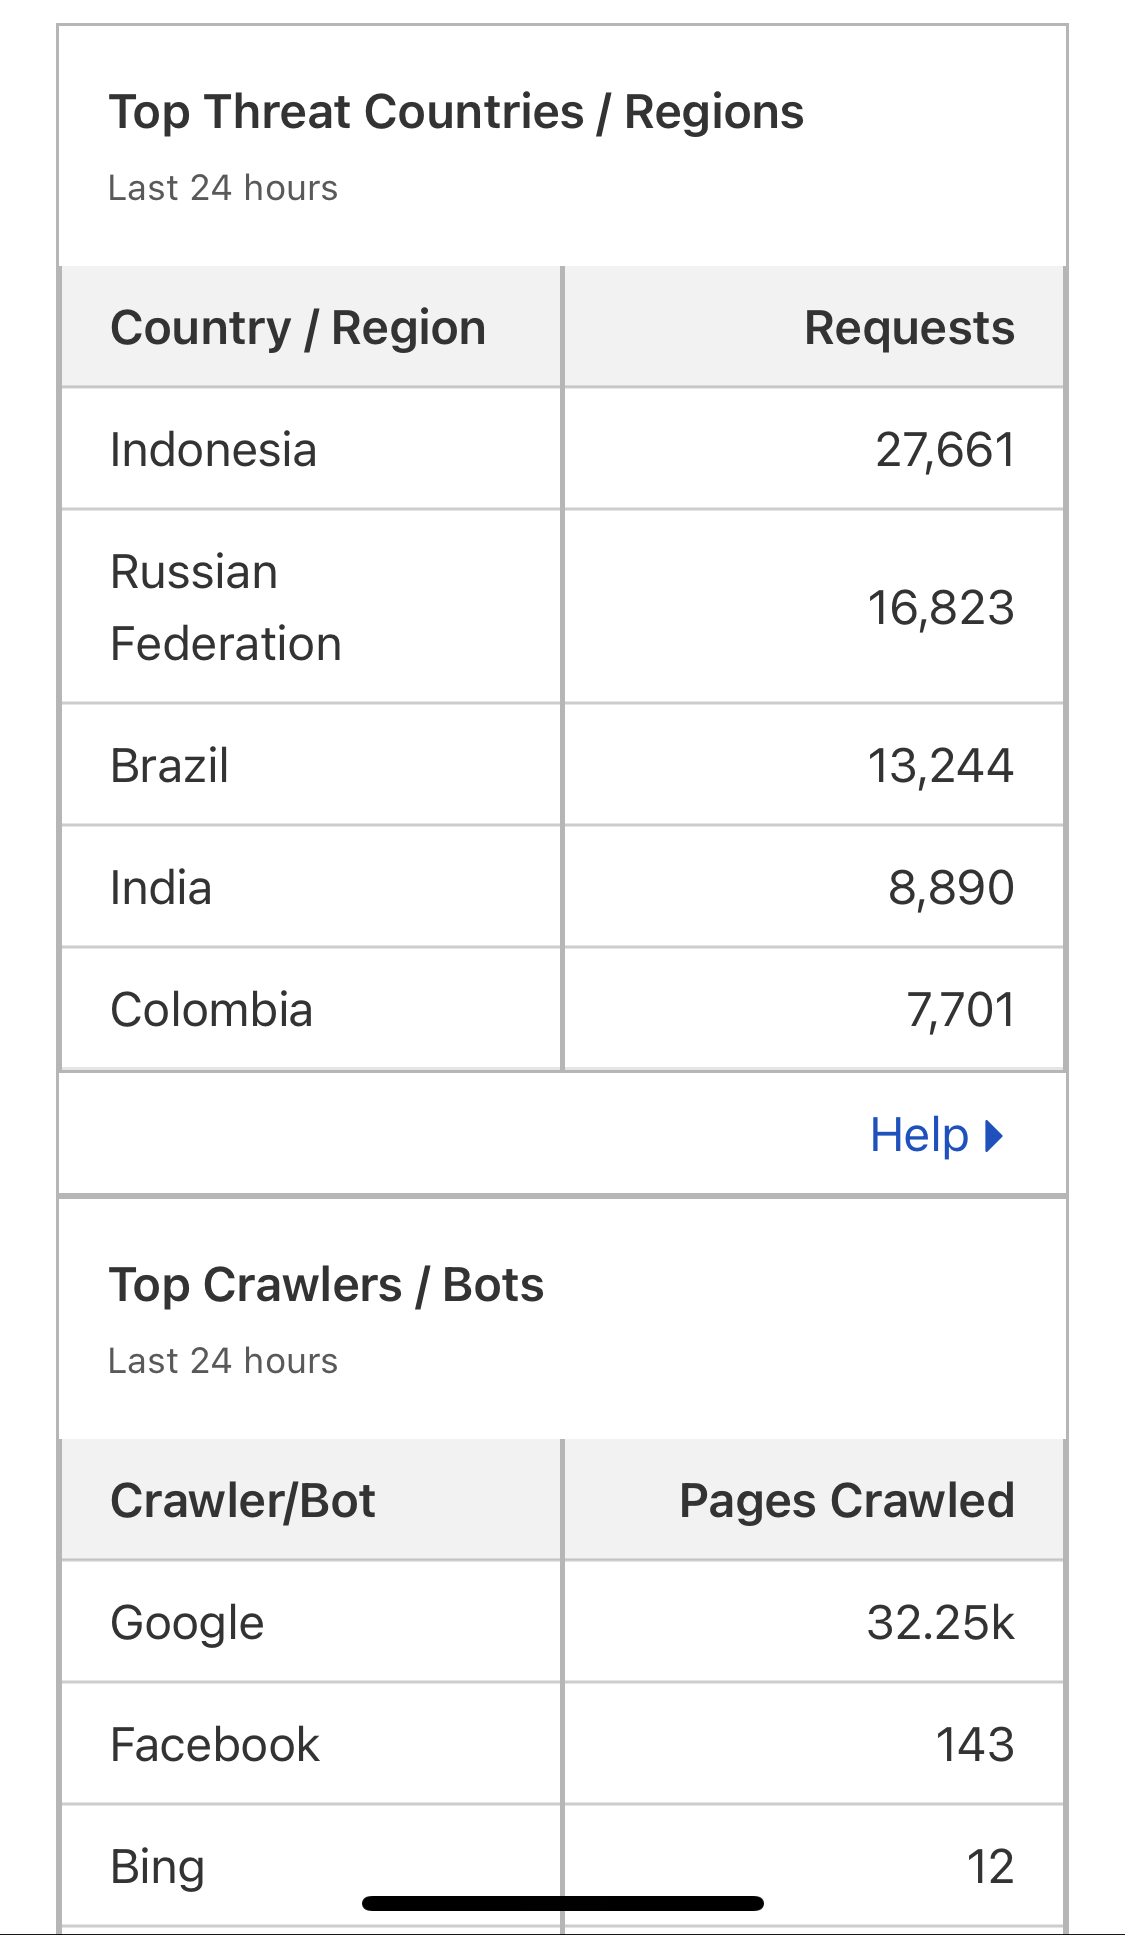Image resolution: width=1125 pixels, height=1935 pixels.
Task: Click the Colombia country cell
Action: click(312, 1010)
